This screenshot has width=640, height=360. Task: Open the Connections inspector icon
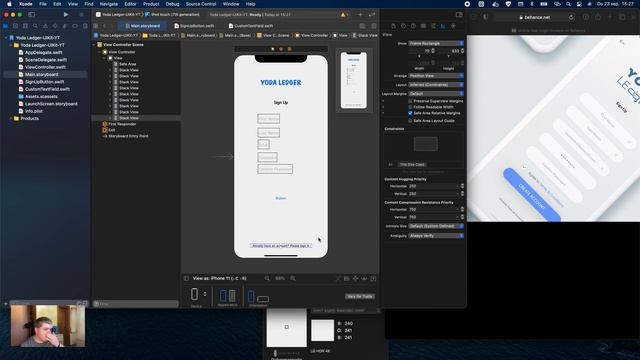(x=453, y=26)
